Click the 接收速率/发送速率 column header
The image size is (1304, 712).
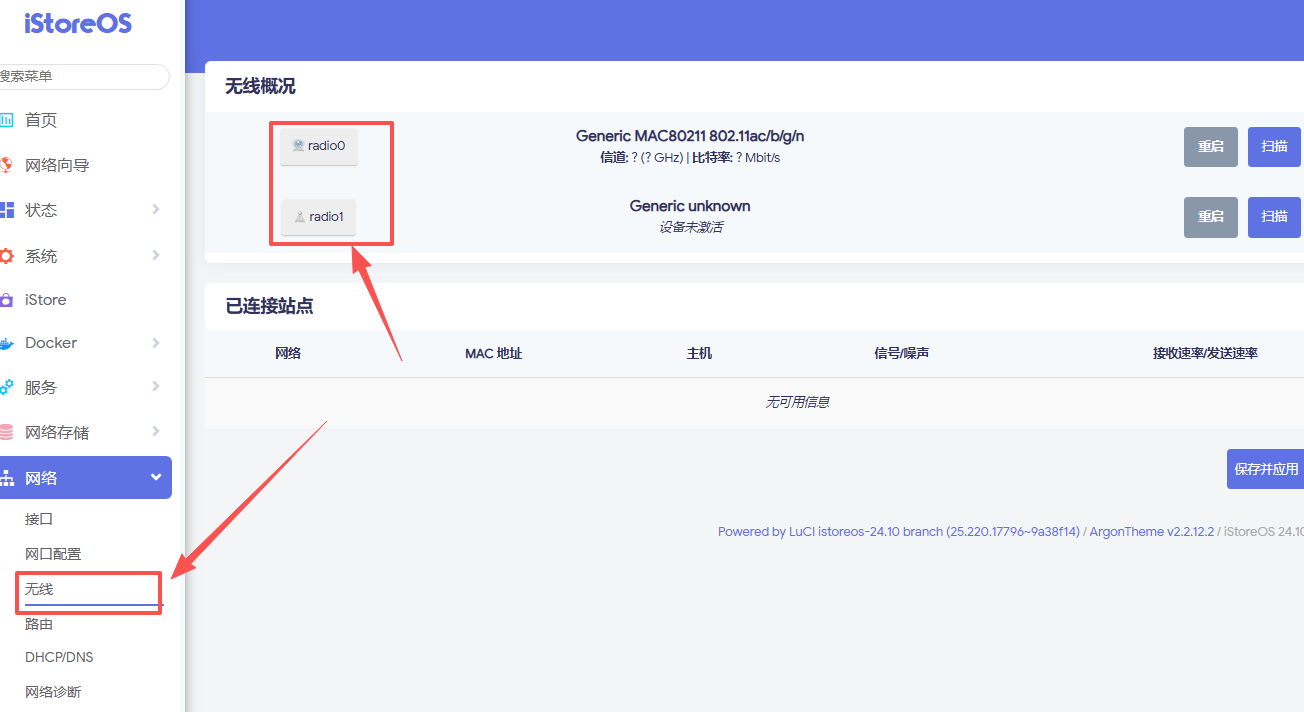tap(1205, 353)
